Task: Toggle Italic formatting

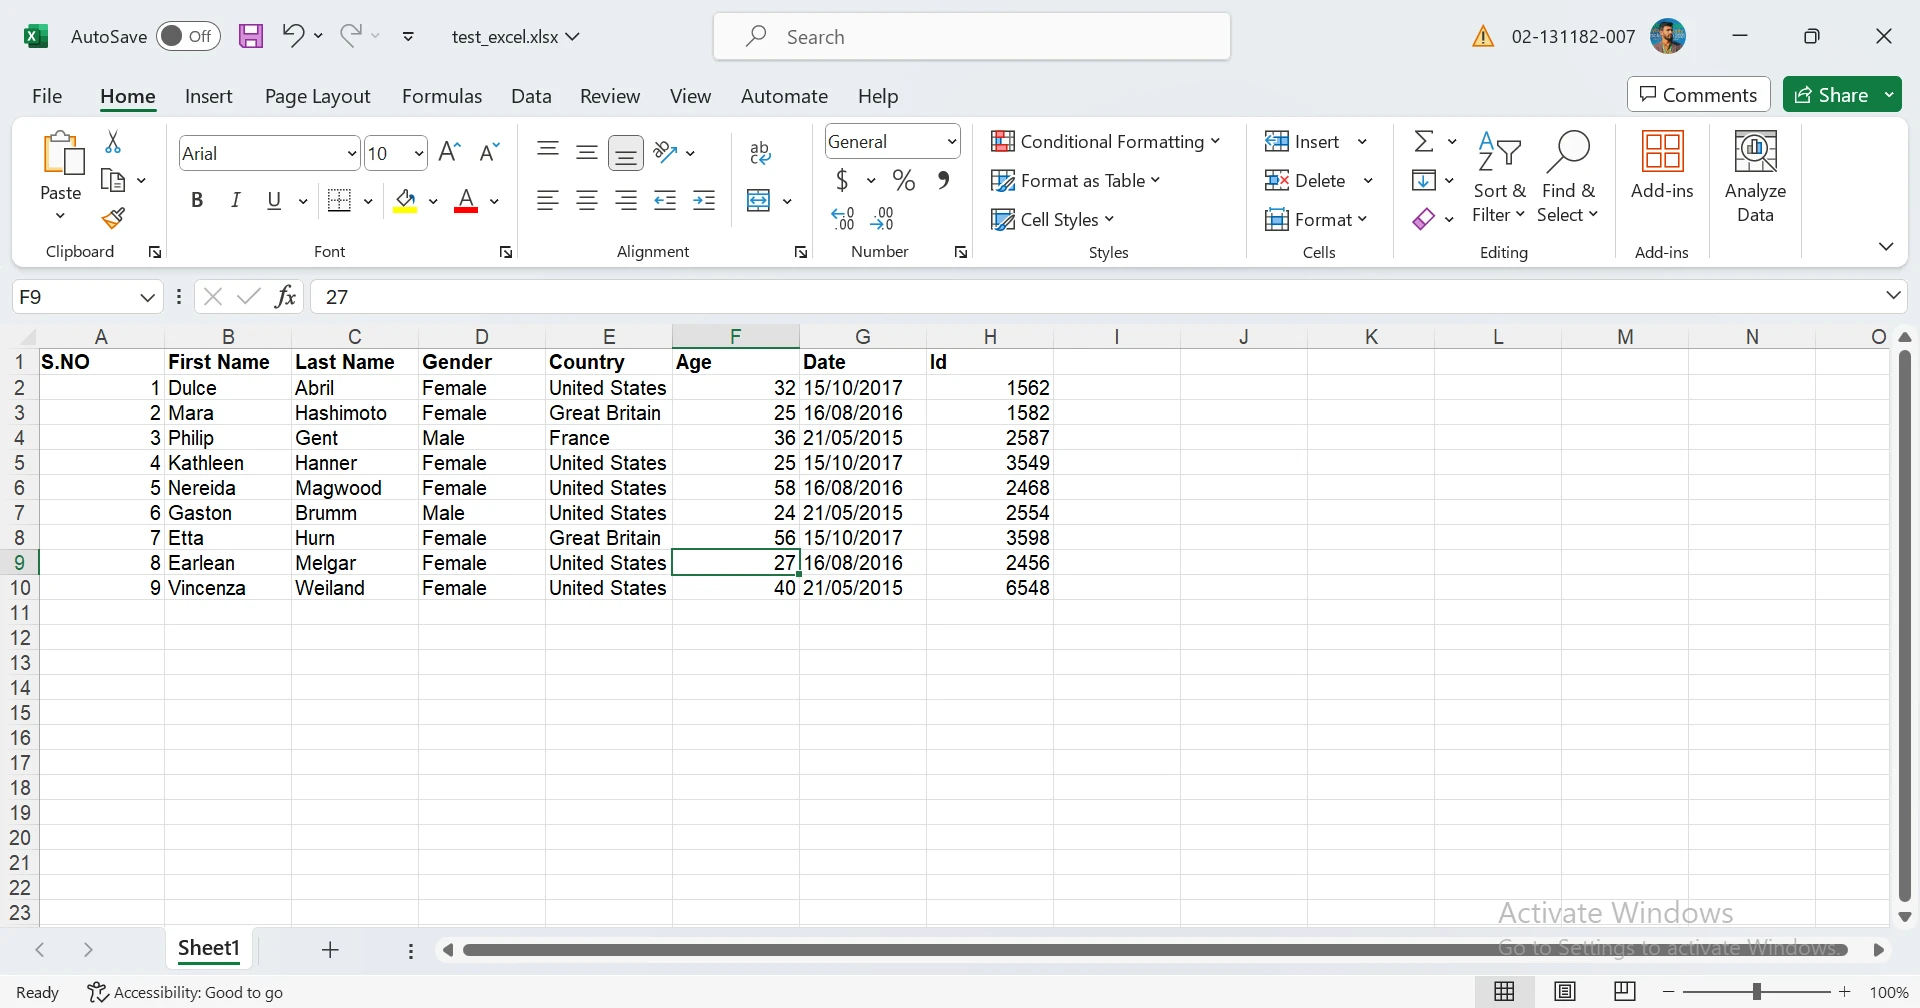Action: [236, 201]
